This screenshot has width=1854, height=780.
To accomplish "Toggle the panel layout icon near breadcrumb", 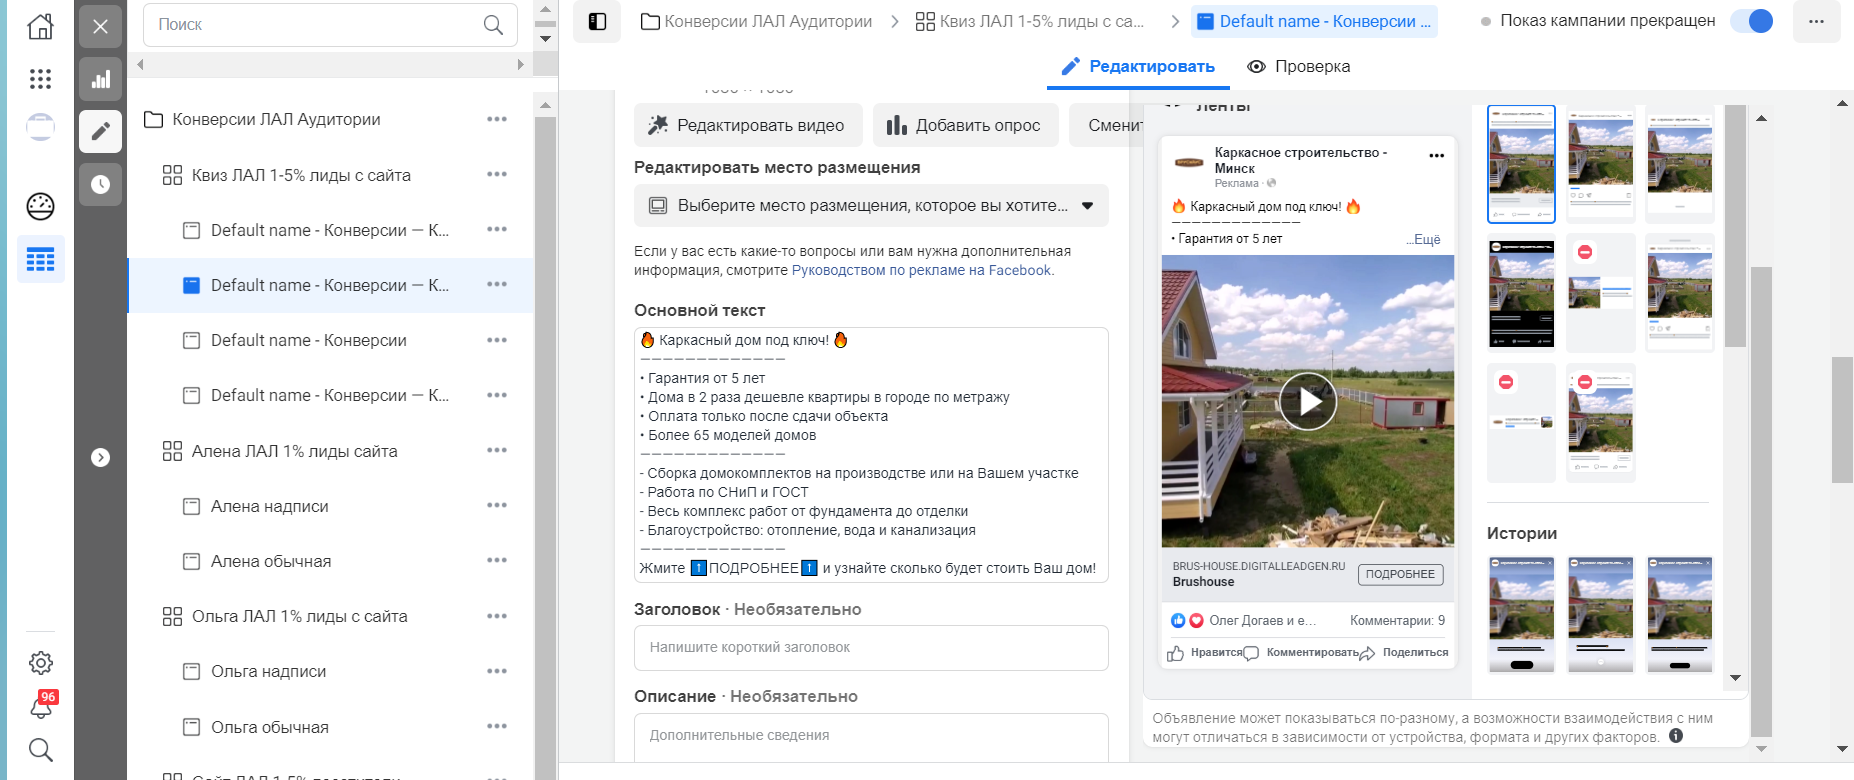I will click(597, 22).
